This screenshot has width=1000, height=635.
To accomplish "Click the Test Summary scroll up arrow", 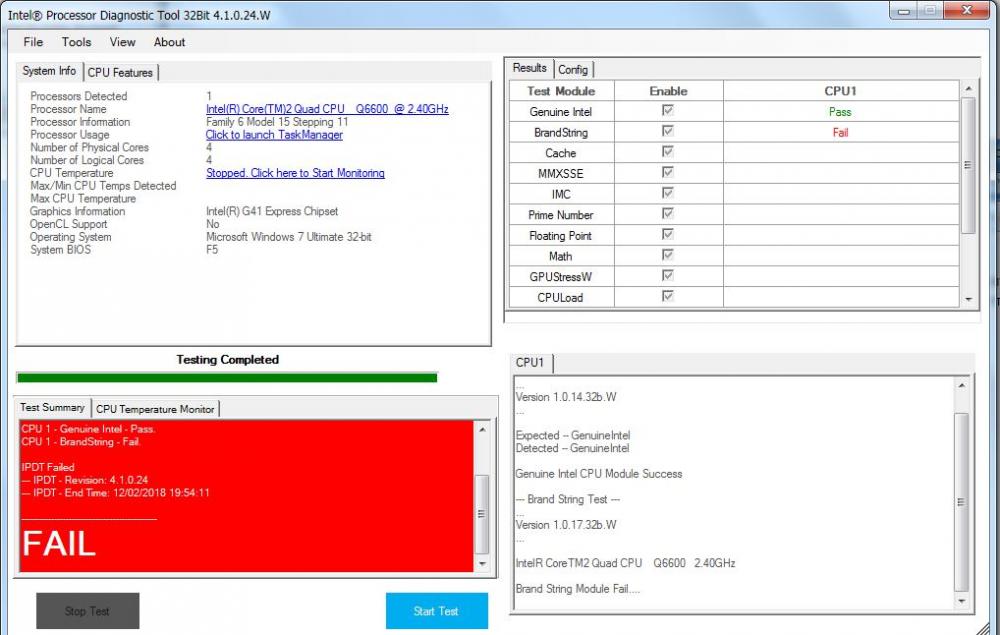I will [482, 430].
